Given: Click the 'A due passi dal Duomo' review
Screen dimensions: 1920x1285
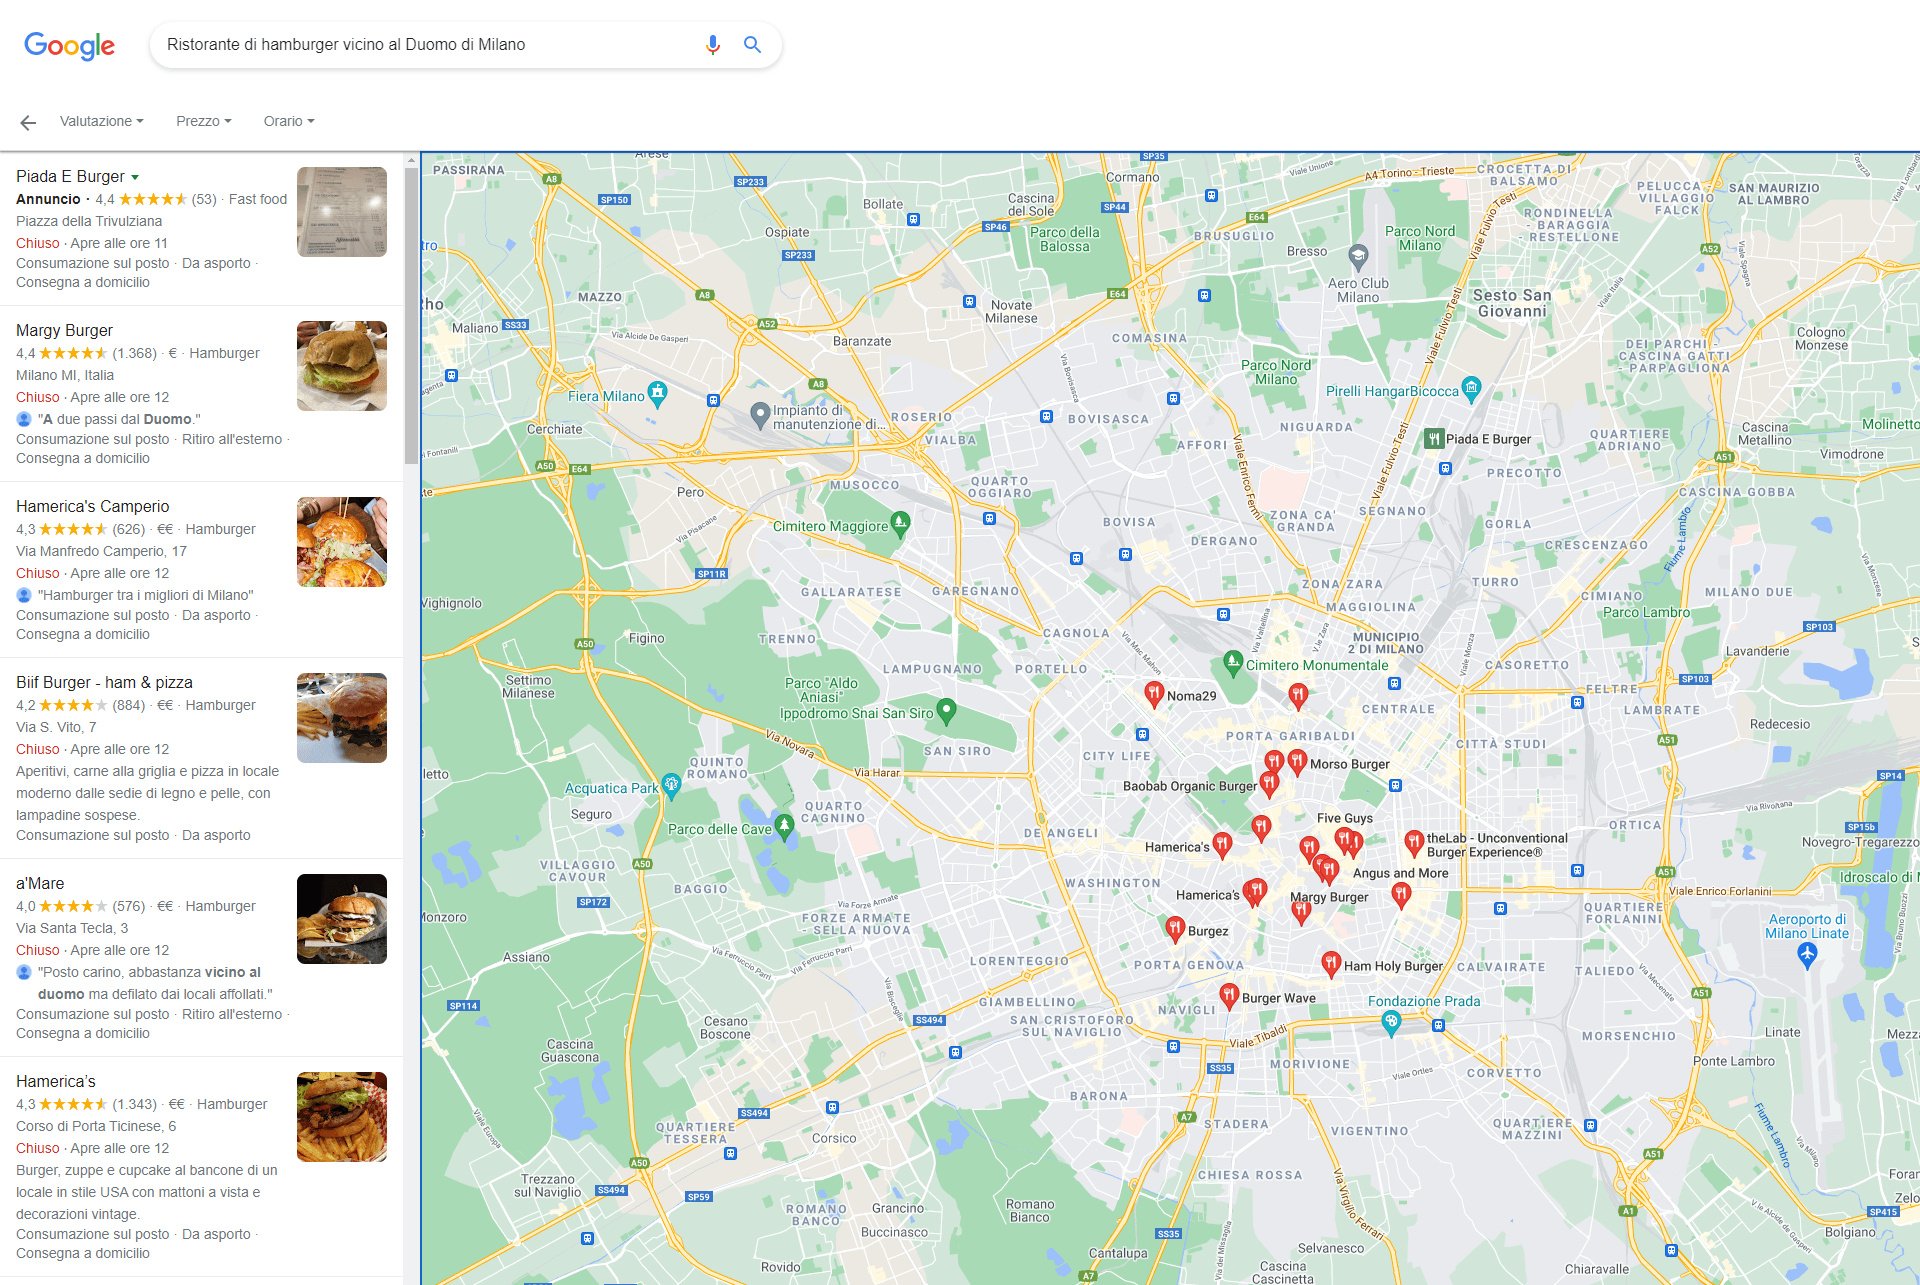Looking at the screenshot, I should pos(119,419).
